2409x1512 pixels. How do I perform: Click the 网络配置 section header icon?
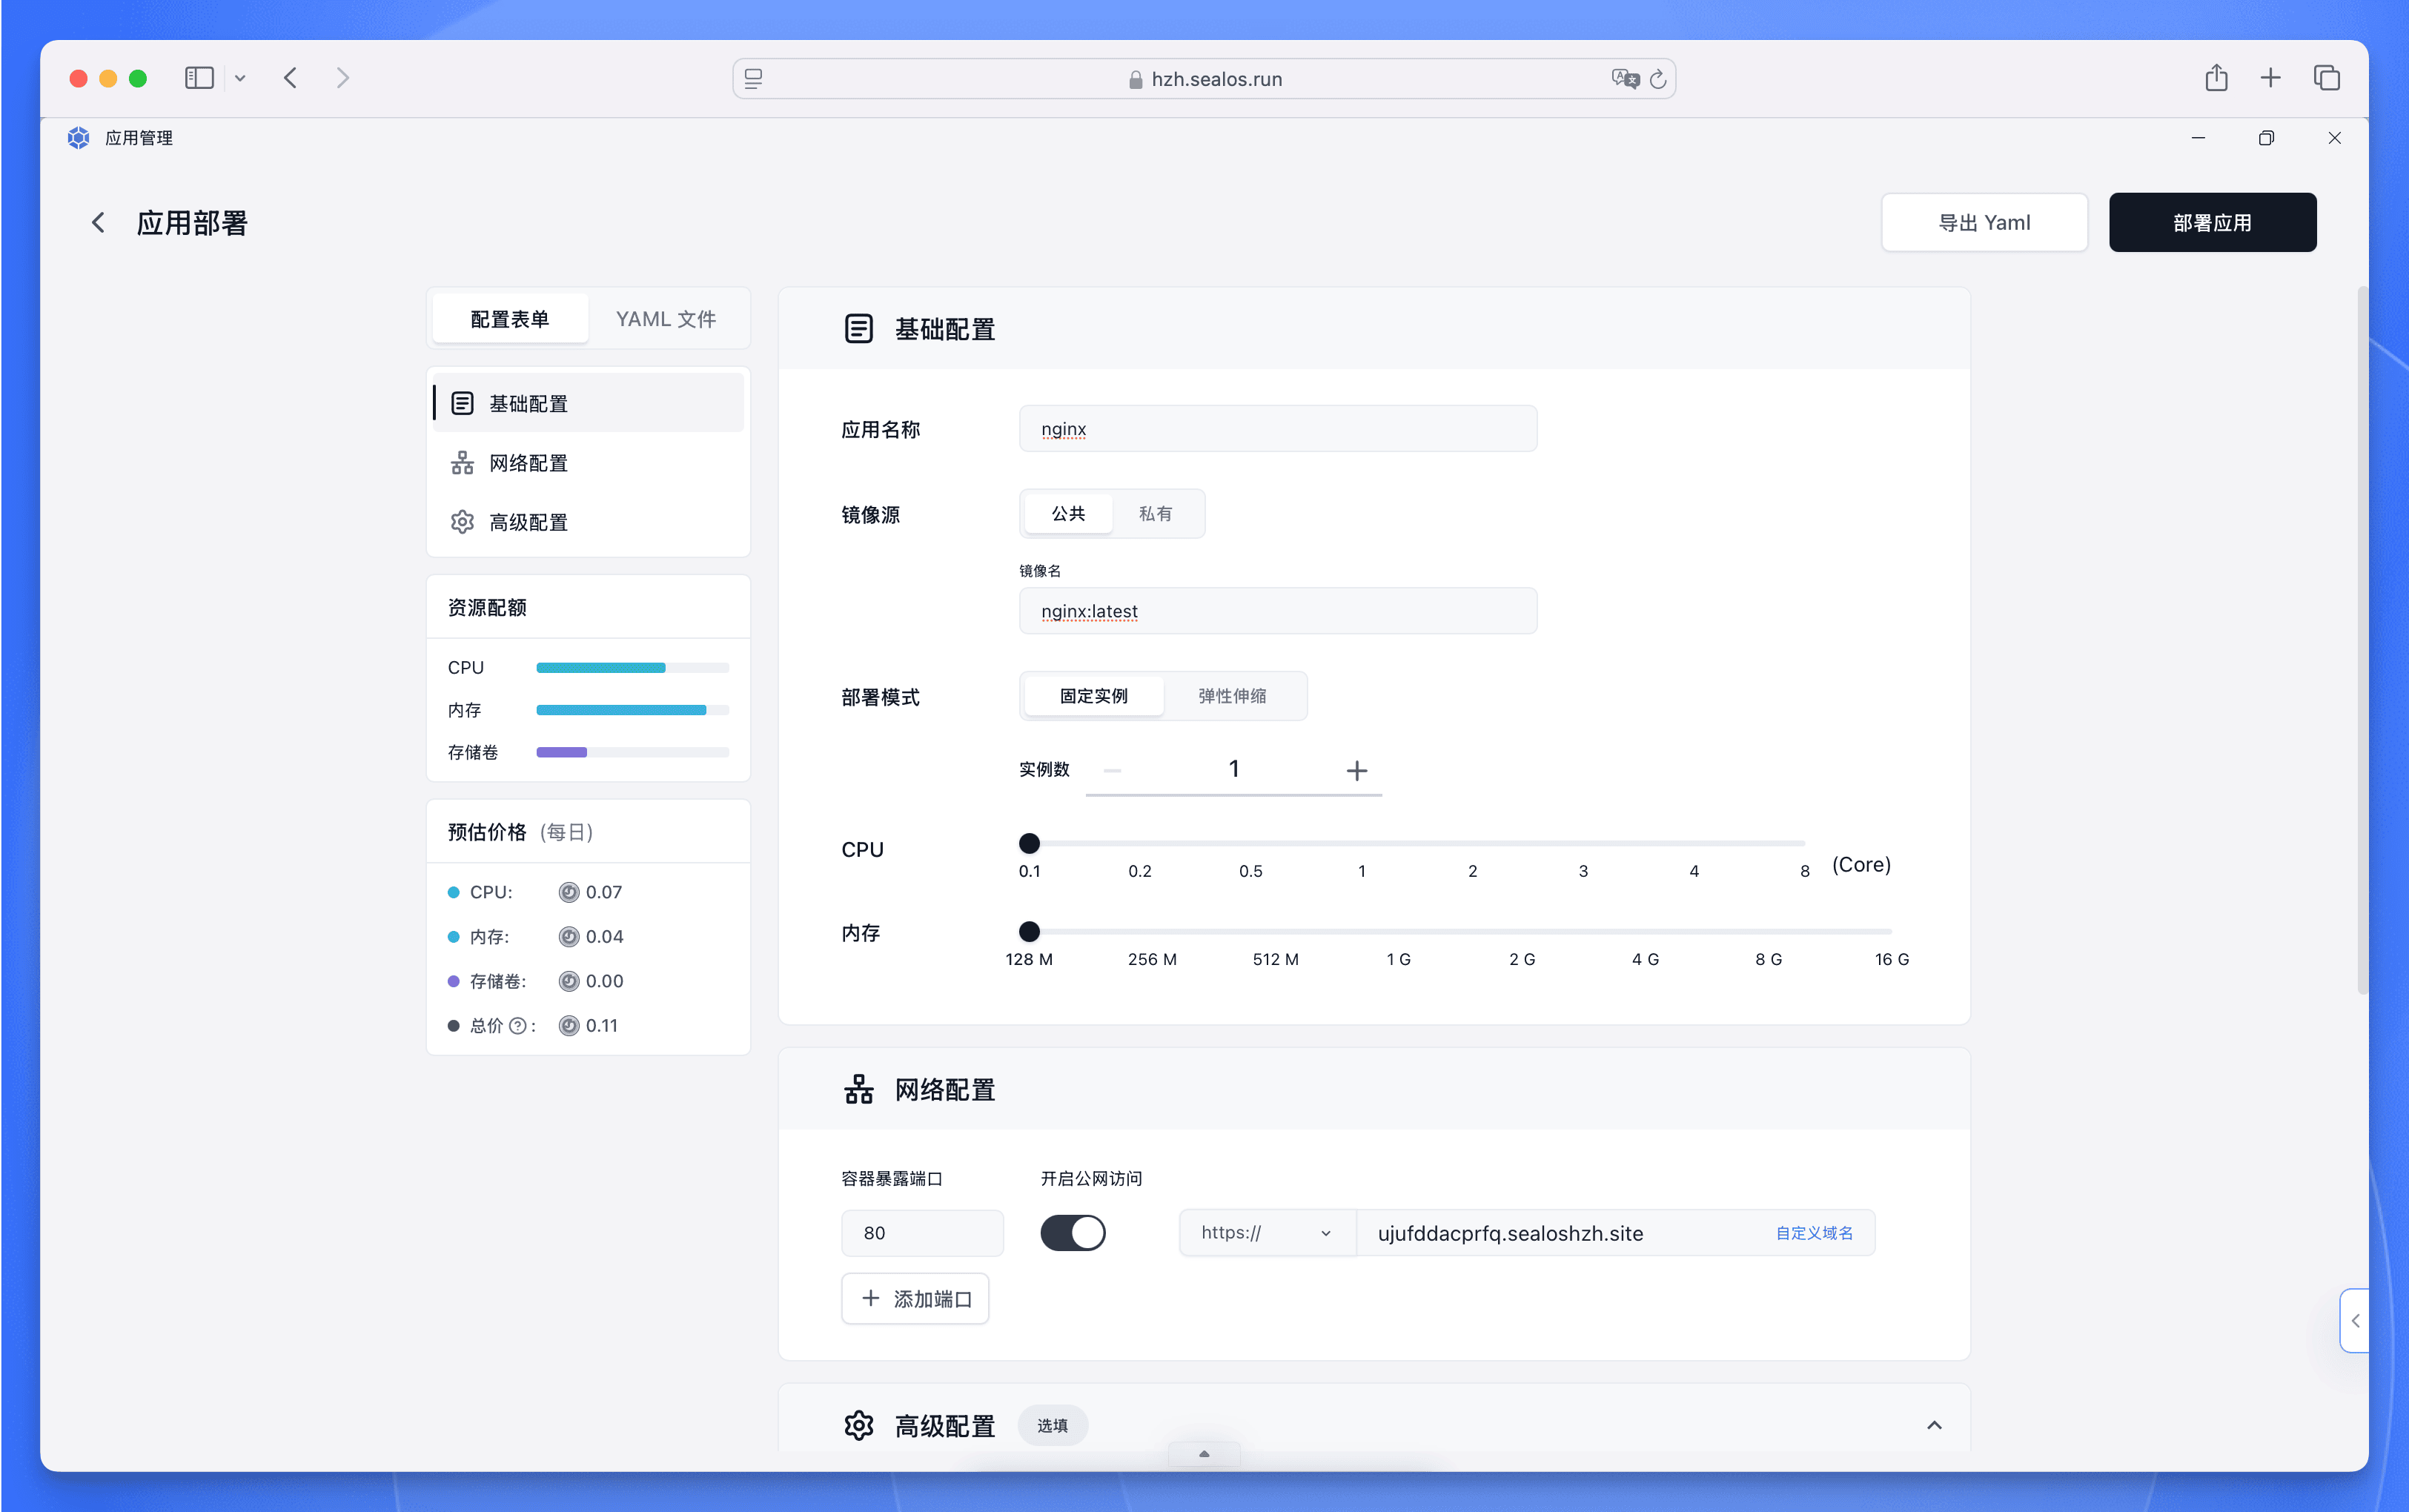pyautogui.click(x=859, y=1090)
